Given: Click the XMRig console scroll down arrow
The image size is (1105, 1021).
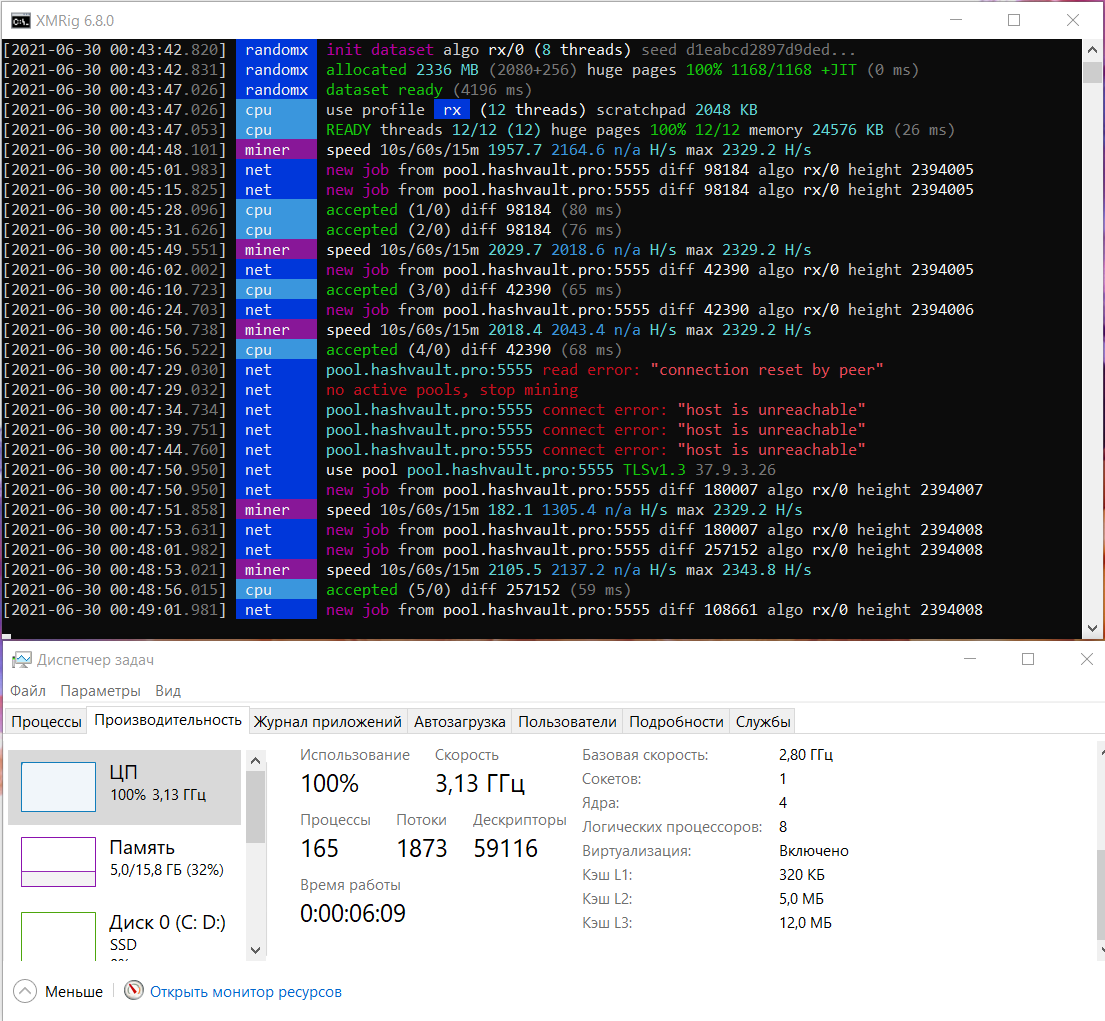Looking at the screenshot, I should (x=1092, y=628).
